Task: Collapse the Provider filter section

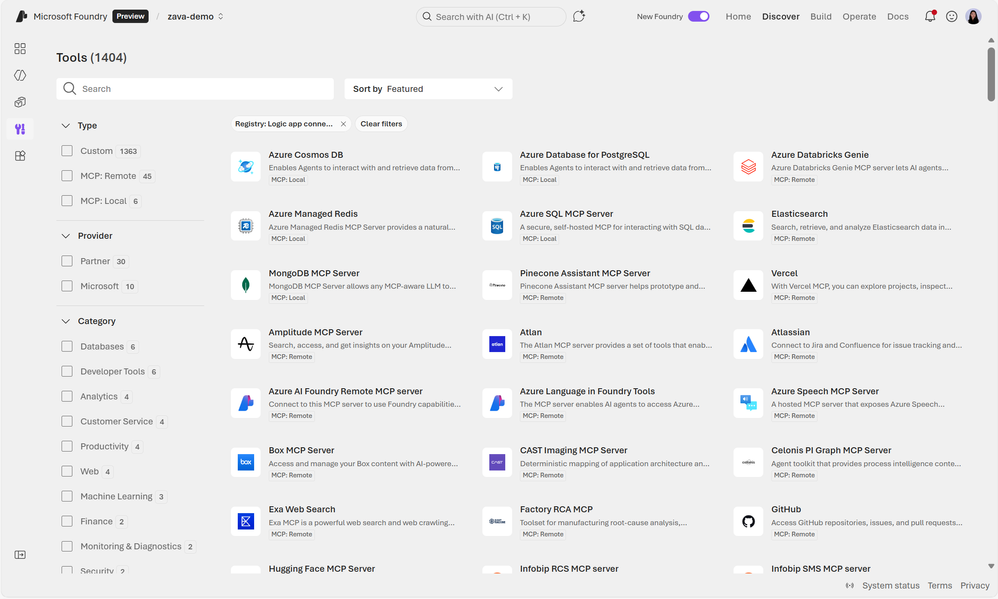Action: [x=64, y=235]
